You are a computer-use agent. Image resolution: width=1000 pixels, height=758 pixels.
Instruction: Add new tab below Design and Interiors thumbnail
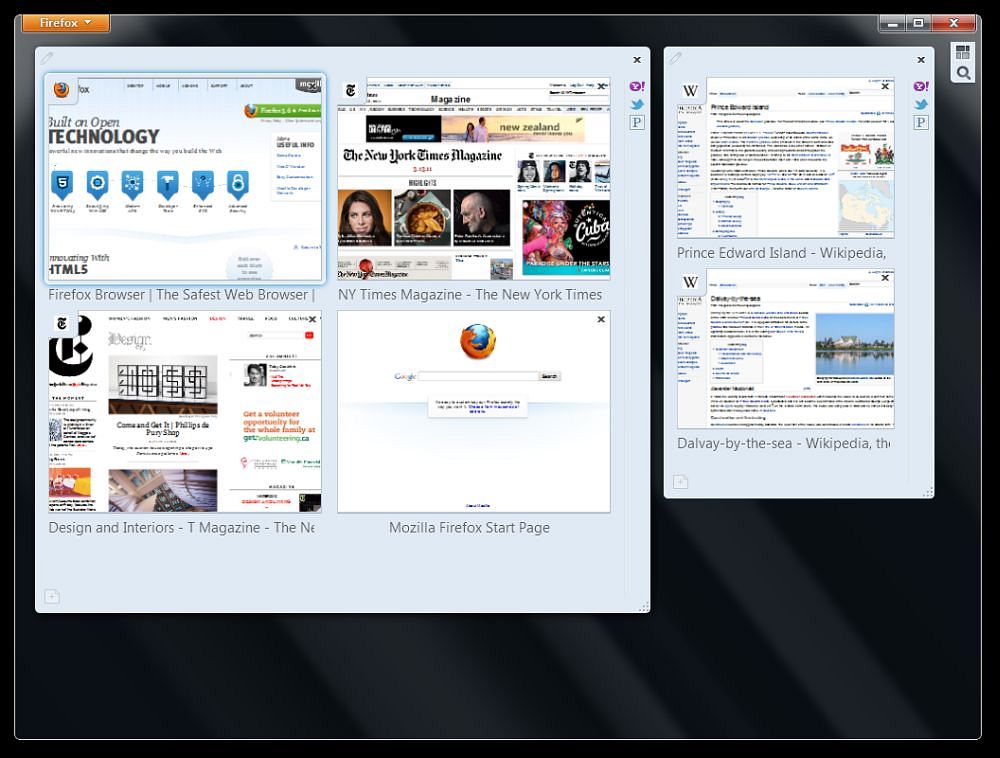tap(52, 597)
